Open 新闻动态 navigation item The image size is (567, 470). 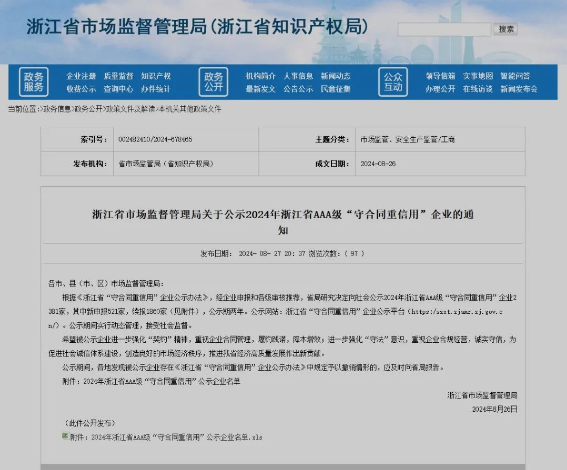[336, 76]
